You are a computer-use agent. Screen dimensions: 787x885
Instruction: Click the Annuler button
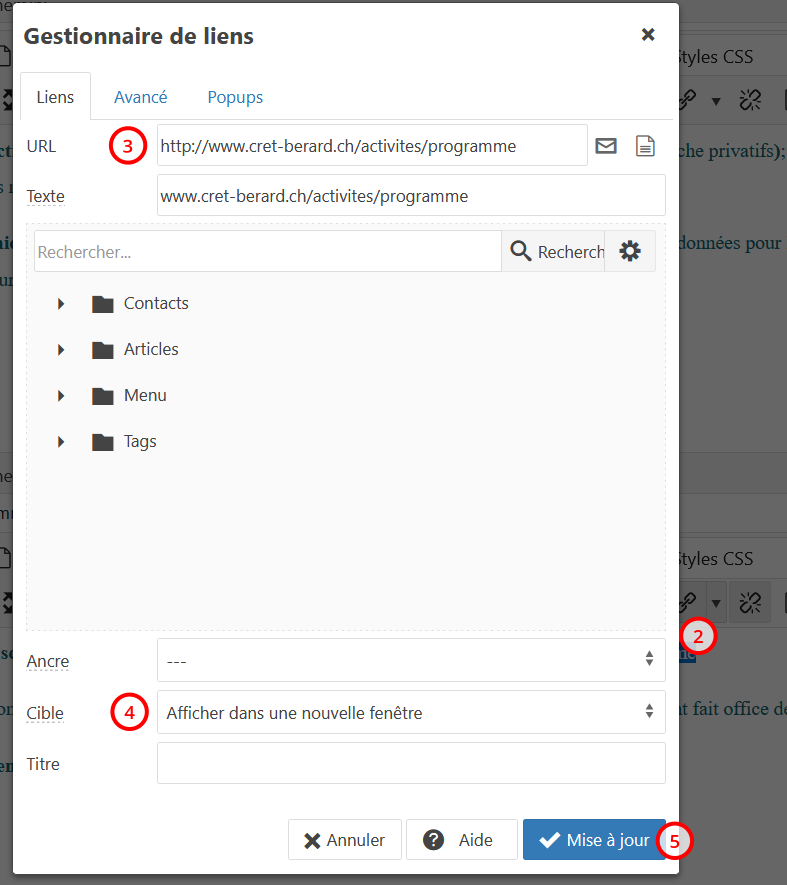(x=344, y=840)
